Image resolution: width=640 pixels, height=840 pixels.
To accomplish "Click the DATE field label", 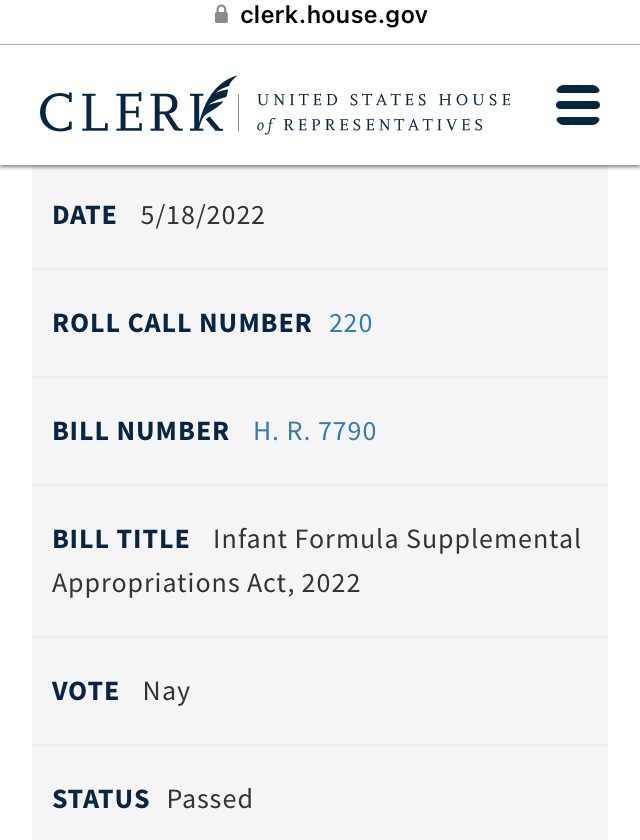I will [x=84, y=215].
